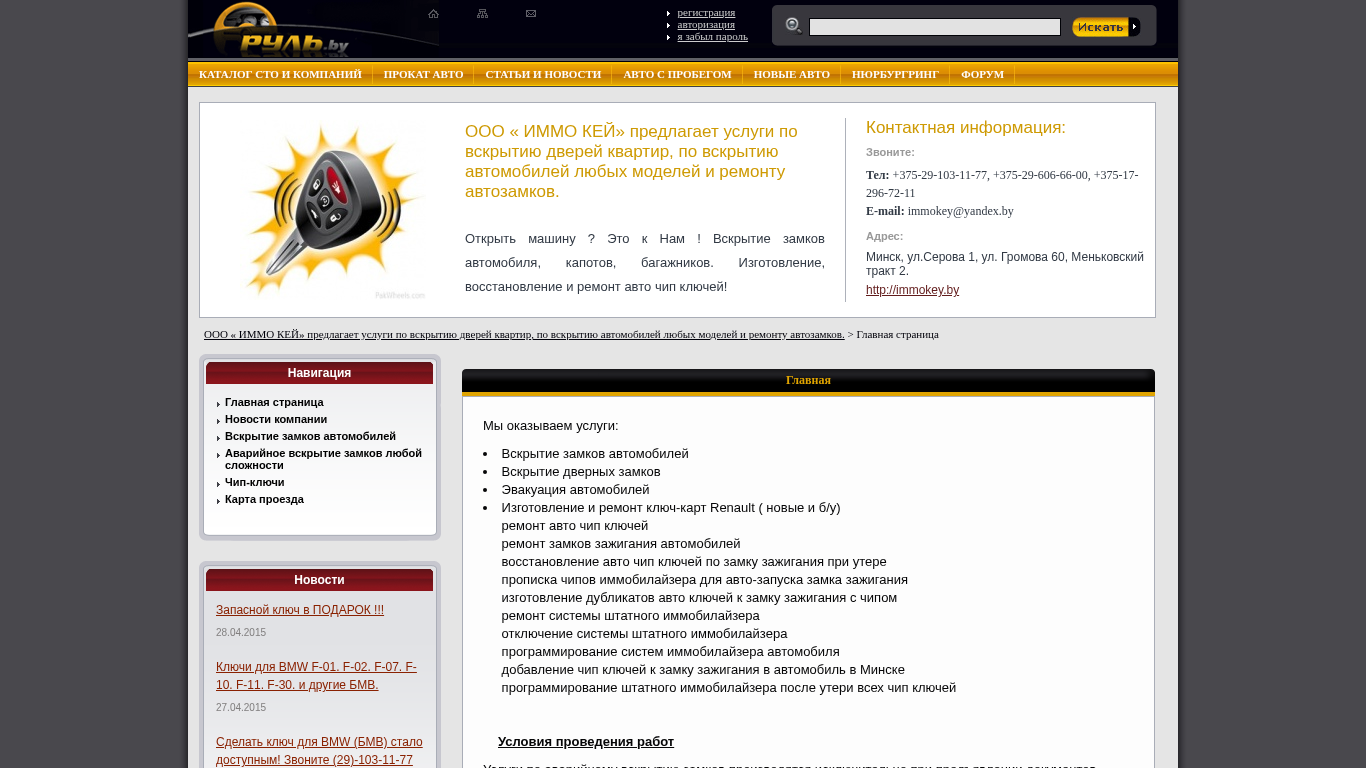Screen dimensions: 1366x768
Task: Open the ПРОКАТ АВТО menu item
Action: pos(423,74)
